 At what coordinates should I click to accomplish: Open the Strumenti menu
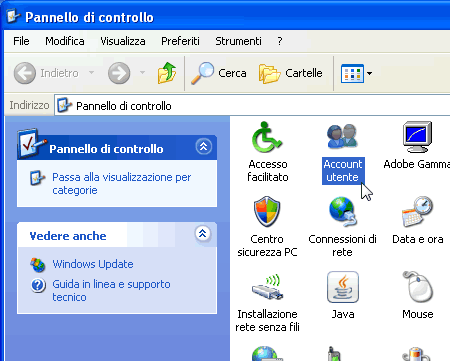pyautogui.click(x=238, y=41)
